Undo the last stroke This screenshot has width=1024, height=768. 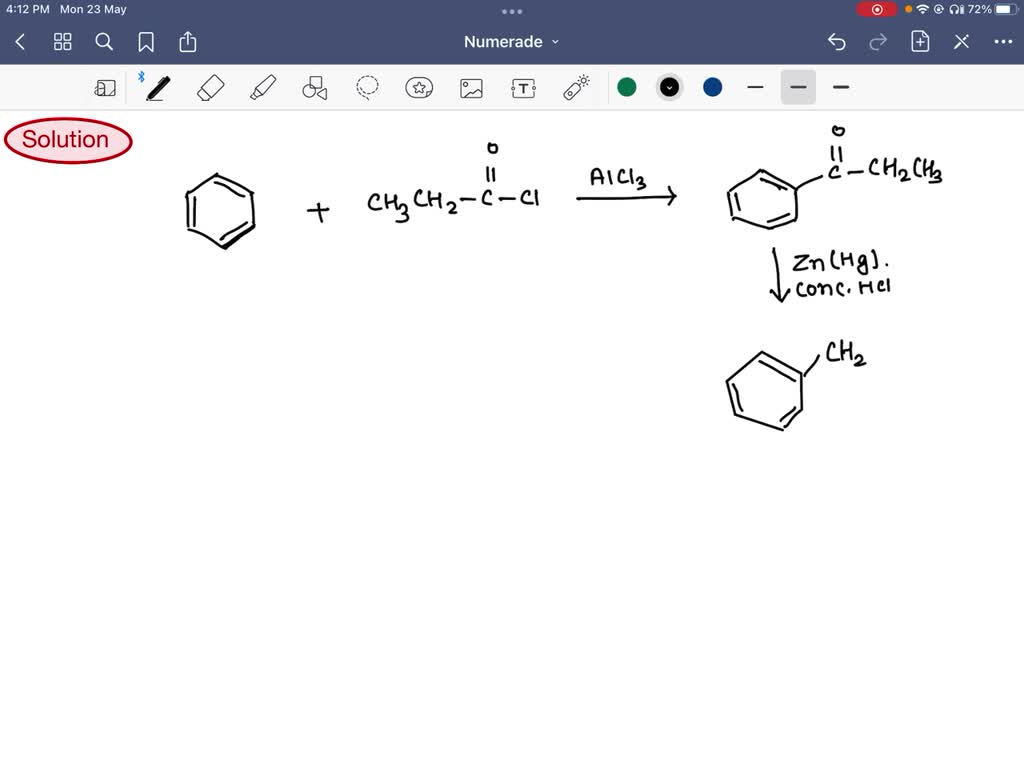tap(837, 42)
